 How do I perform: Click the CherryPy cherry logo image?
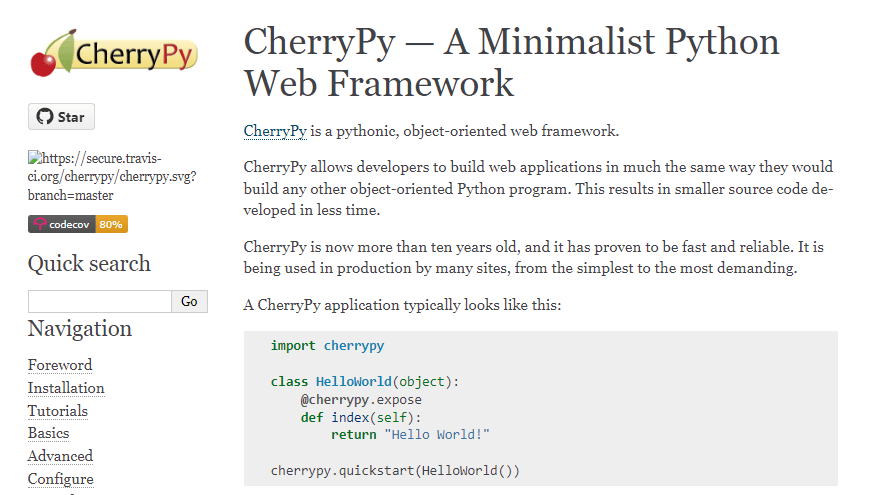pos(114,53)
